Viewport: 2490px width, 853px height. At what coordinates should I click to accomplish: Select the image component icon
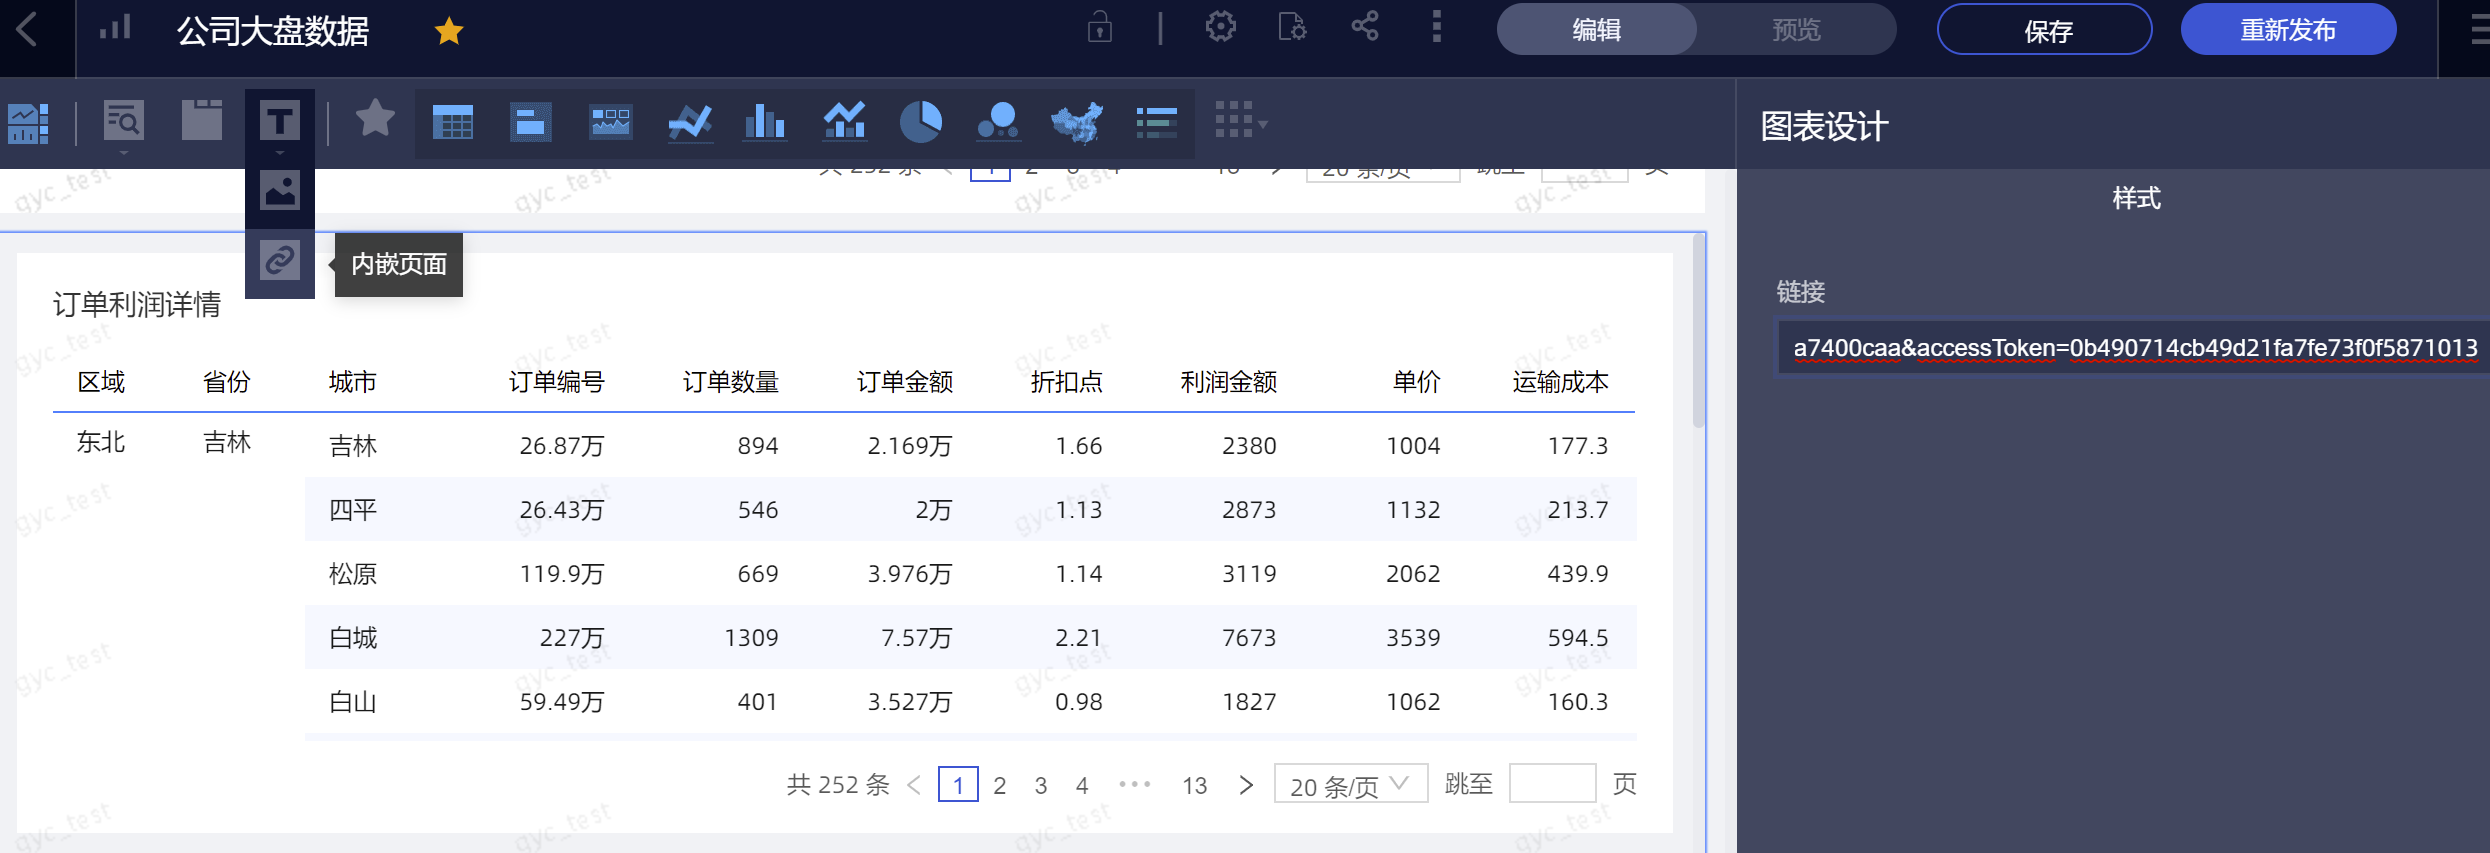[280, 190]
